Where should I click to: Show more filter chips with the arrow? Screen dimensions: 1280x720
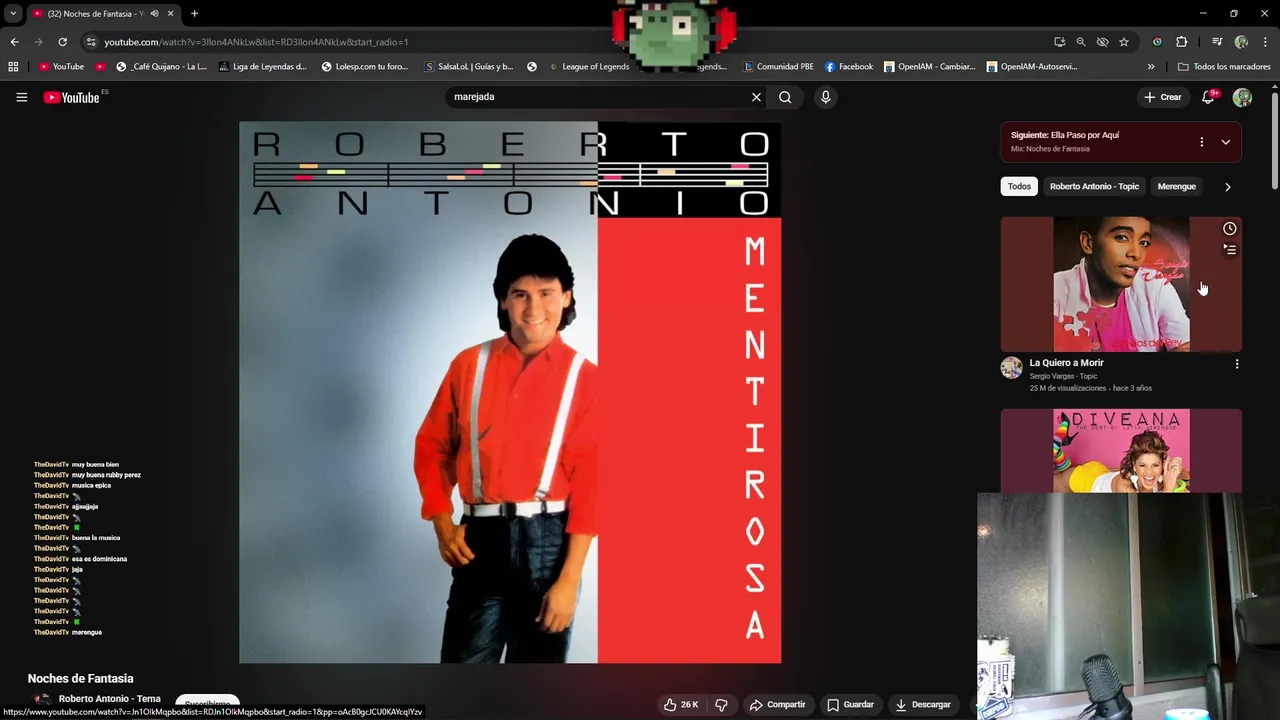click(x=1228, y=187)
